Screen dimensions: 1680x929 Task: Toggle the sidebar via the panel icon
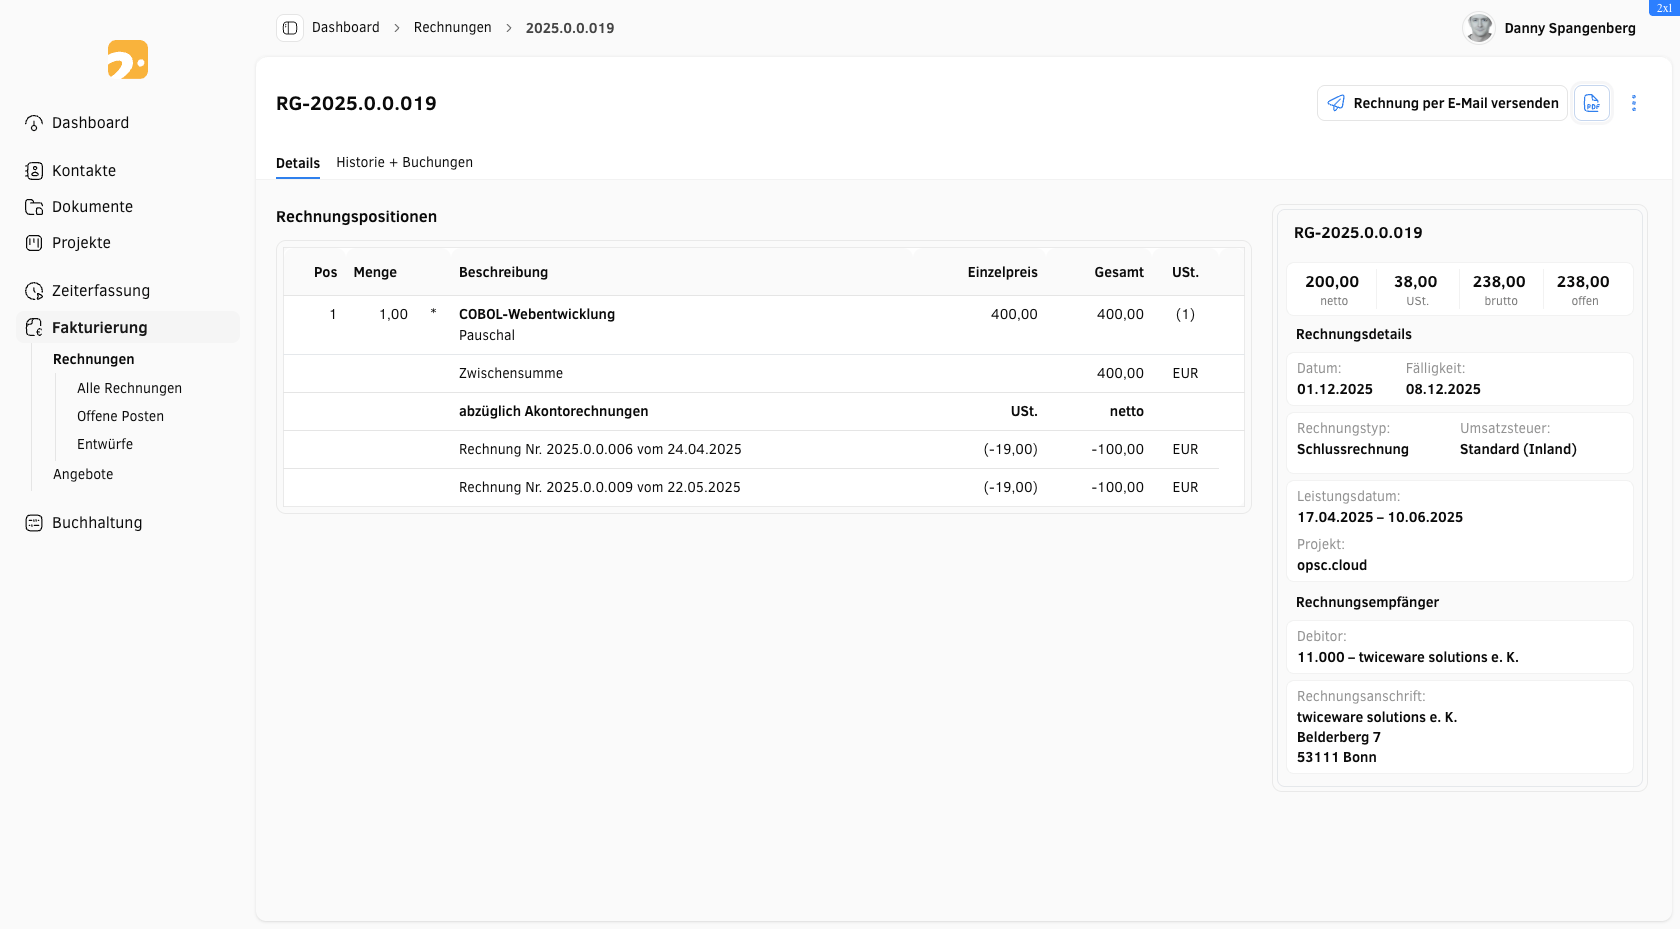click(x=289, y=27)
